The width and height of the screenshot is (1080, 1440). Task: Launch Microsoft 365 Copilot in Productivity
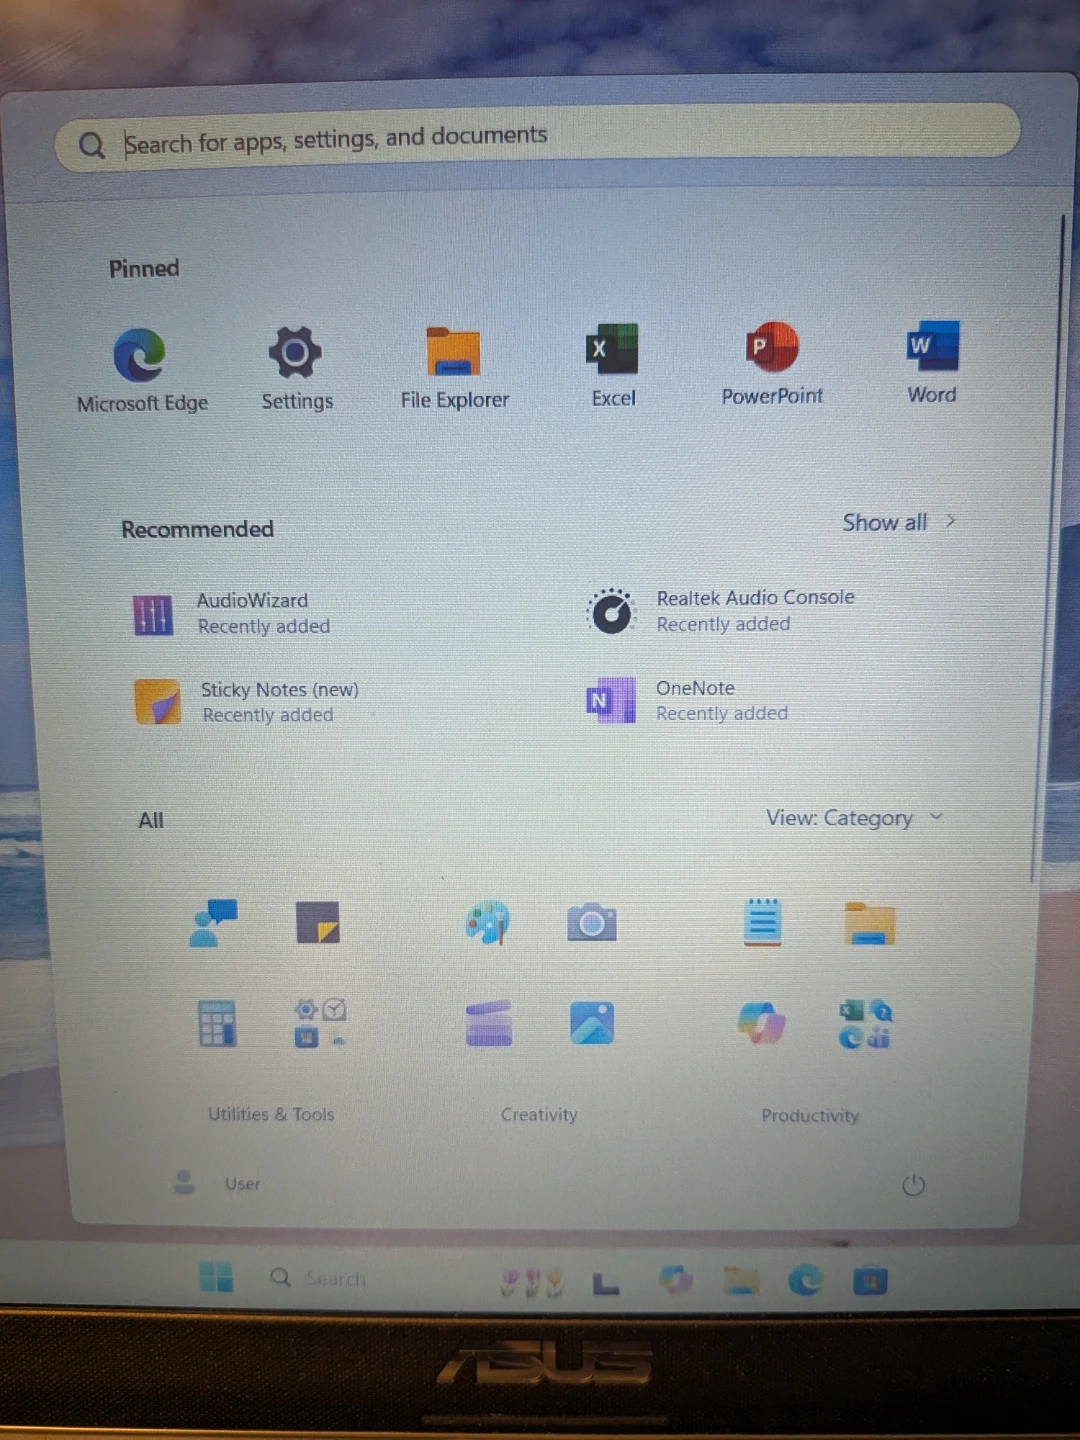762,1023
